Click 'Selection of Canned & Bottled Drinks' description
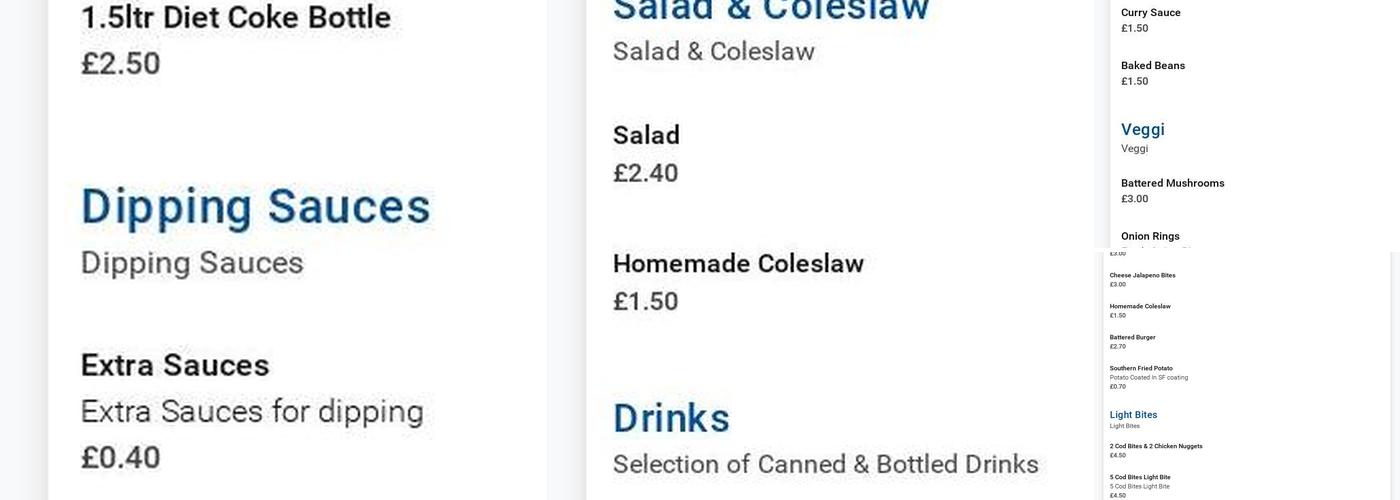Viewport: 1400px width, 500px height. [x=825, y=464]
